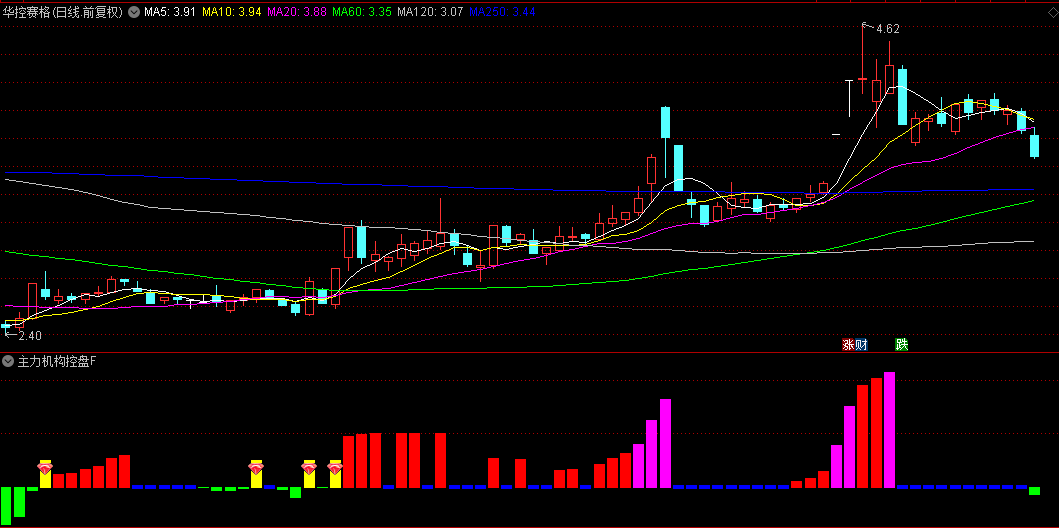Expand the 主力机构控盘F indicator dropdown arrow
Screen dimensions: 1059x528
[9, 361]
